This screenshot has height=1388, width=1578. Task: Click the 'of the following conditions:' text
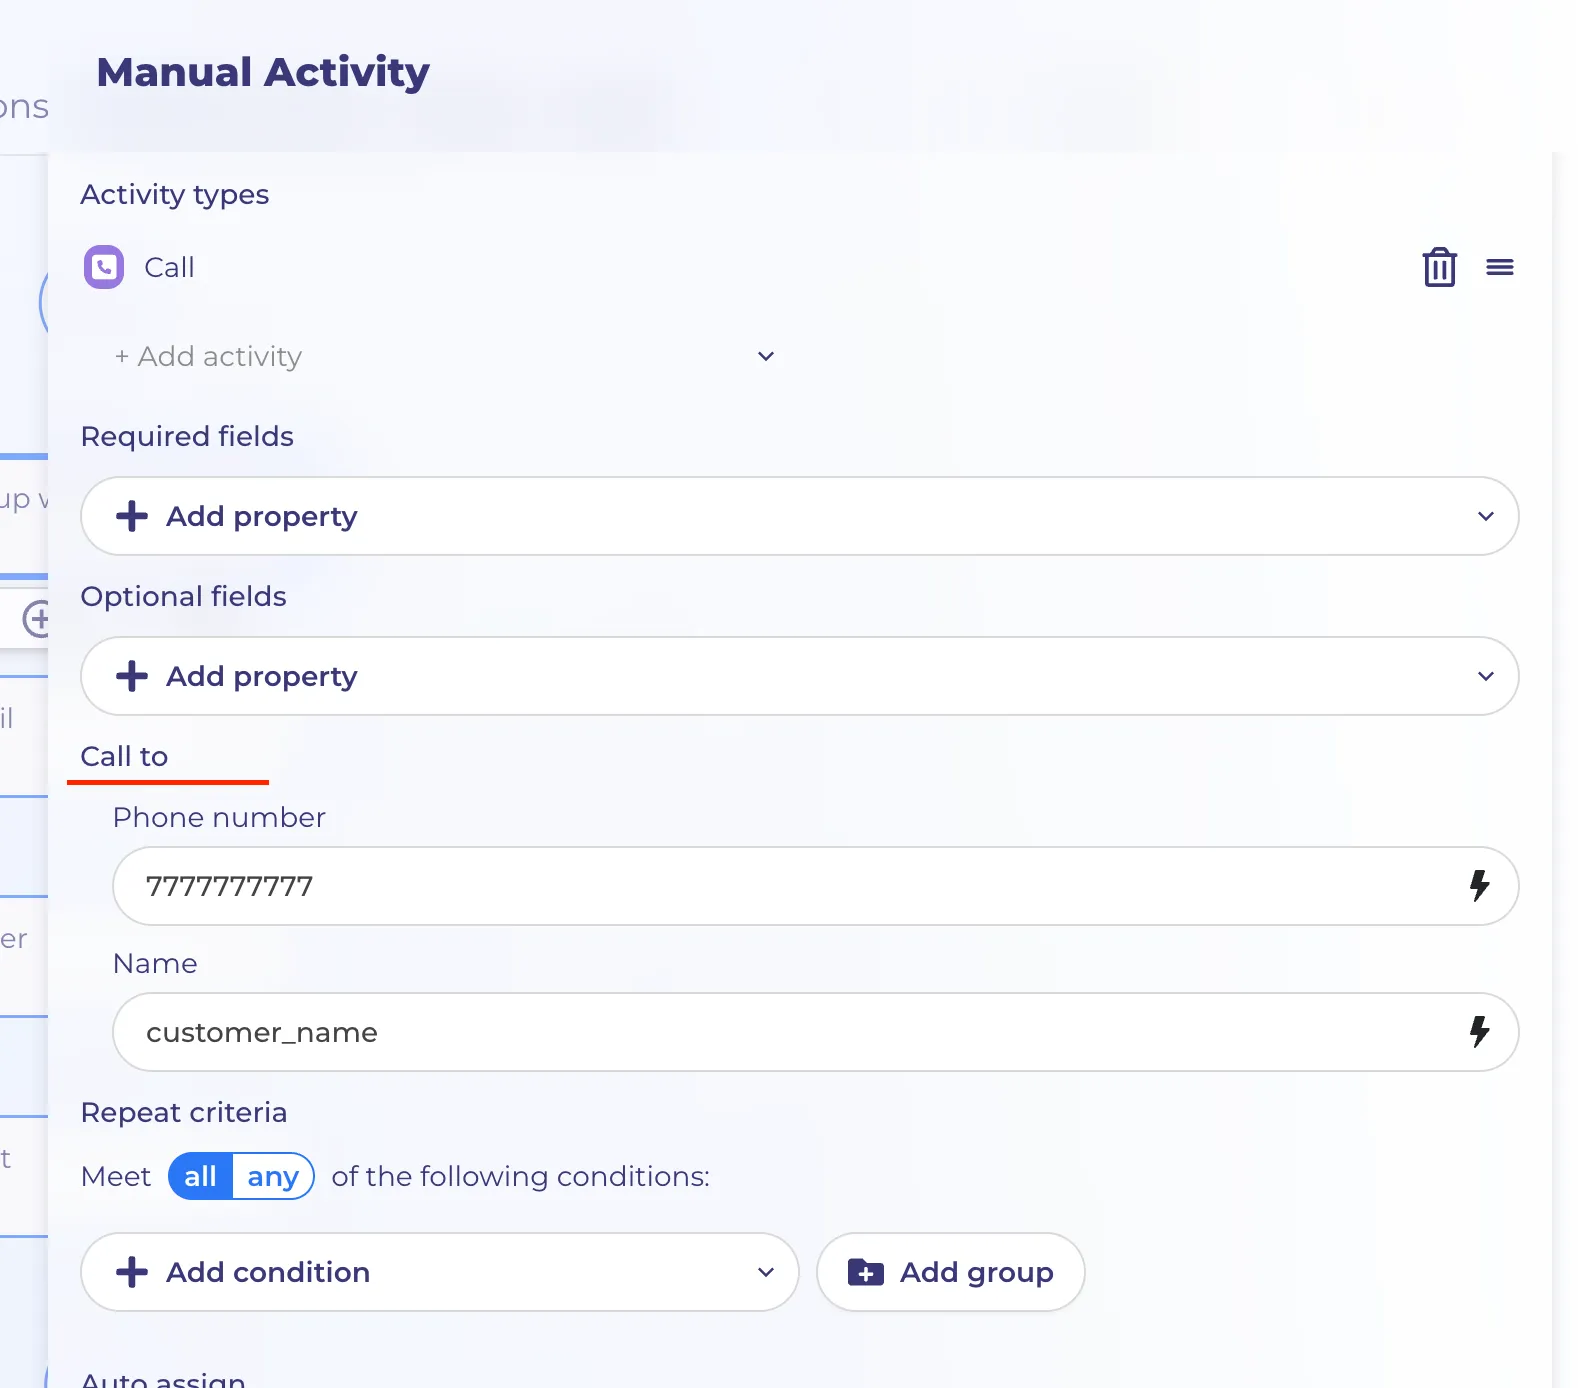click(521, 1176)
